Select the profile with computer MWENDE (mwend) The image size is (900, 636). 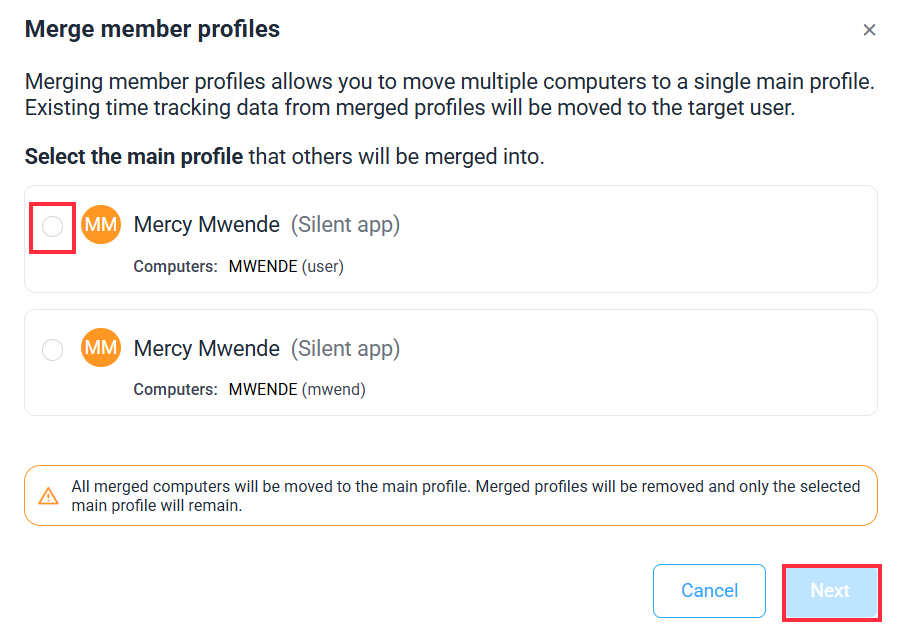point(52,350)
